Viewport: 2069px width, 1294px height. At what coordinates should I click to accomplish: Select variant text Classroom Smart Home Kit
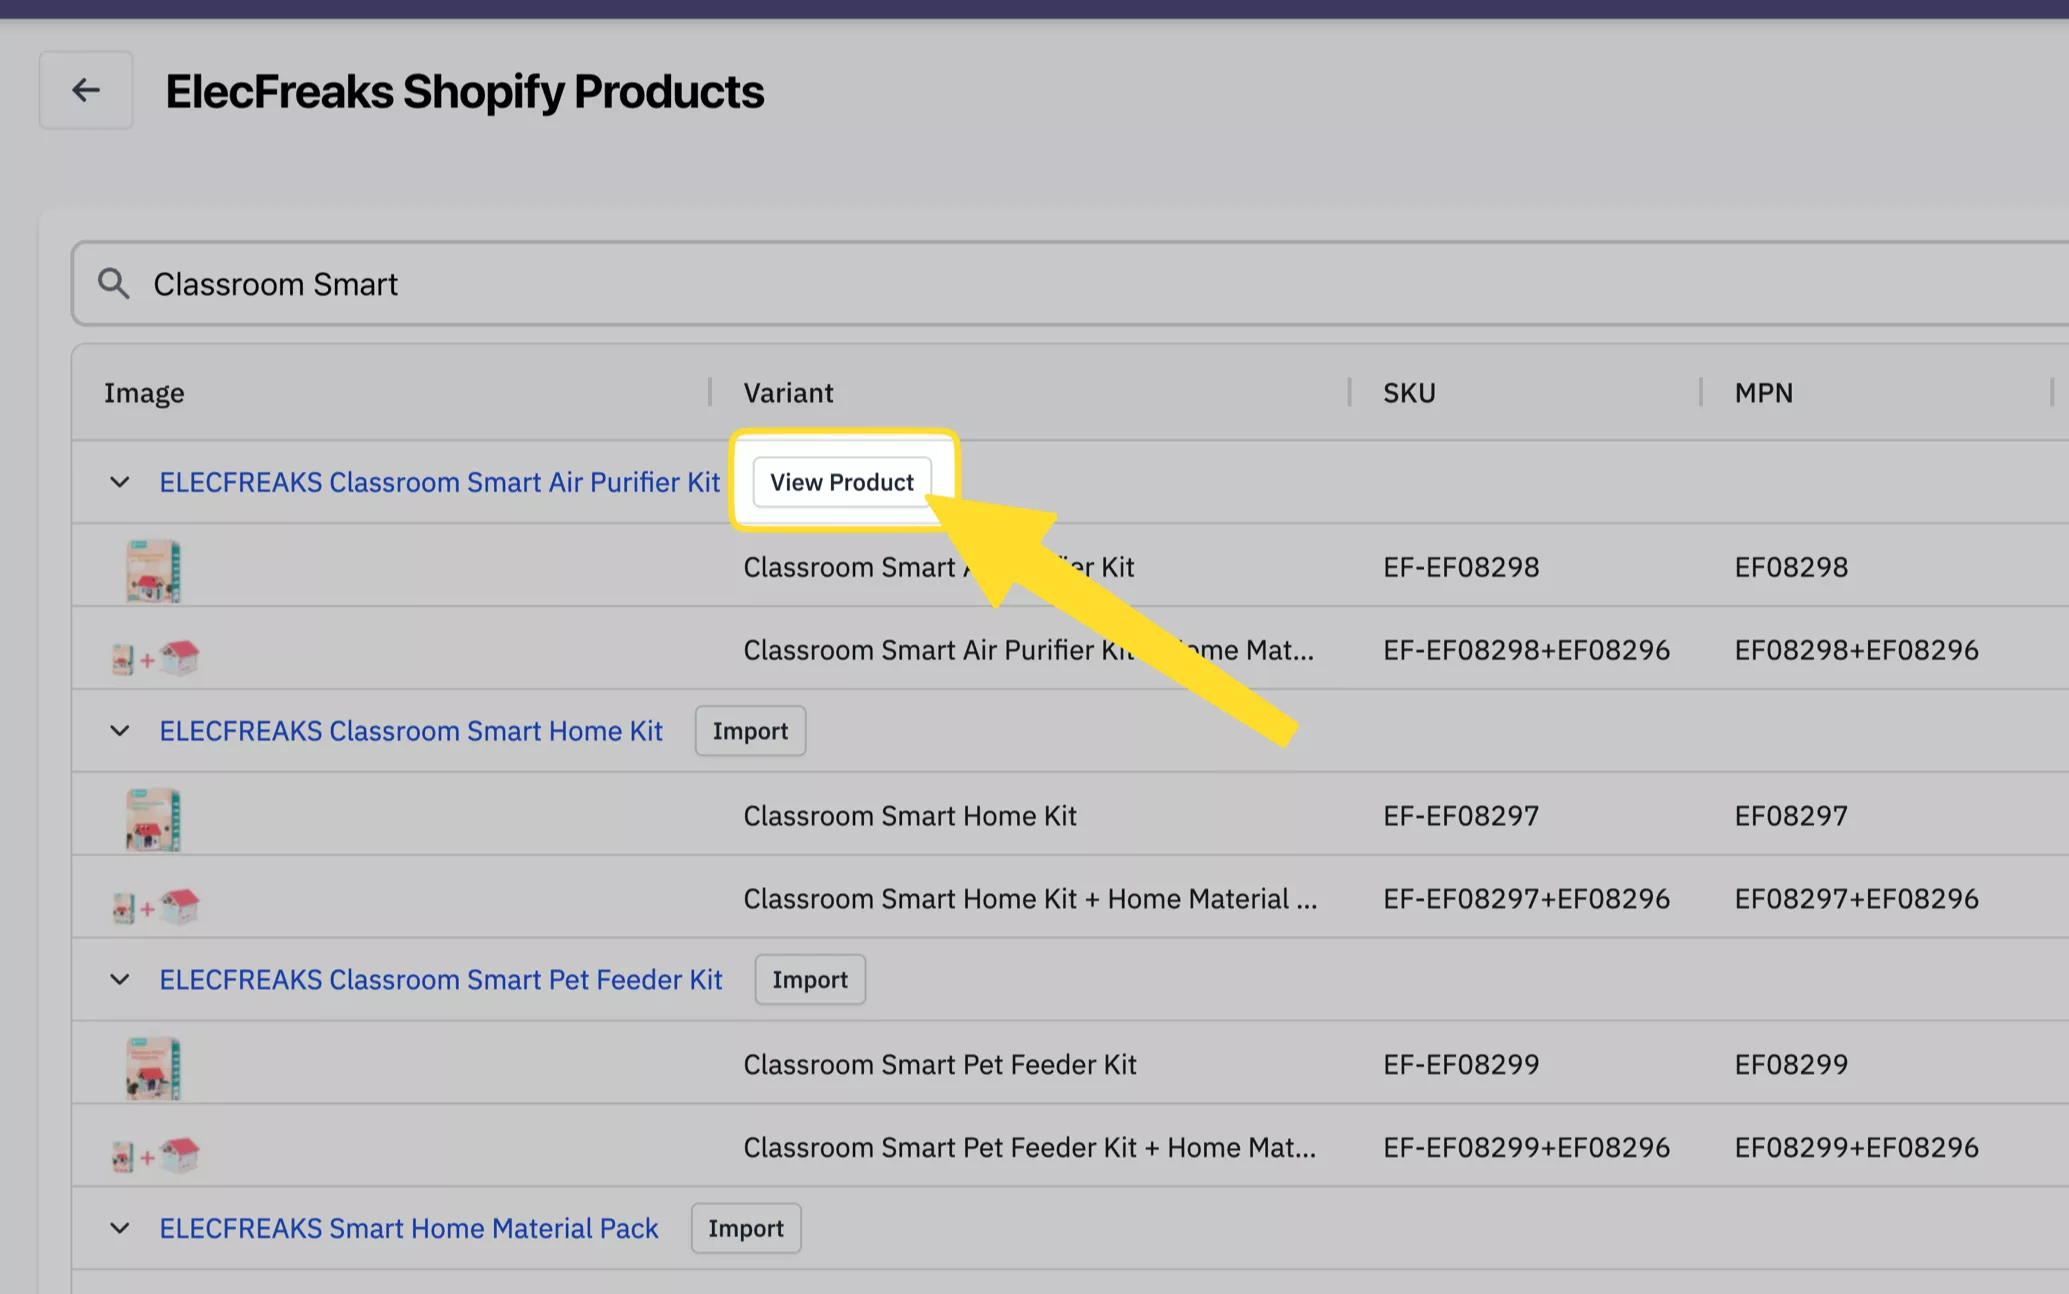click(x=910, y=816)
